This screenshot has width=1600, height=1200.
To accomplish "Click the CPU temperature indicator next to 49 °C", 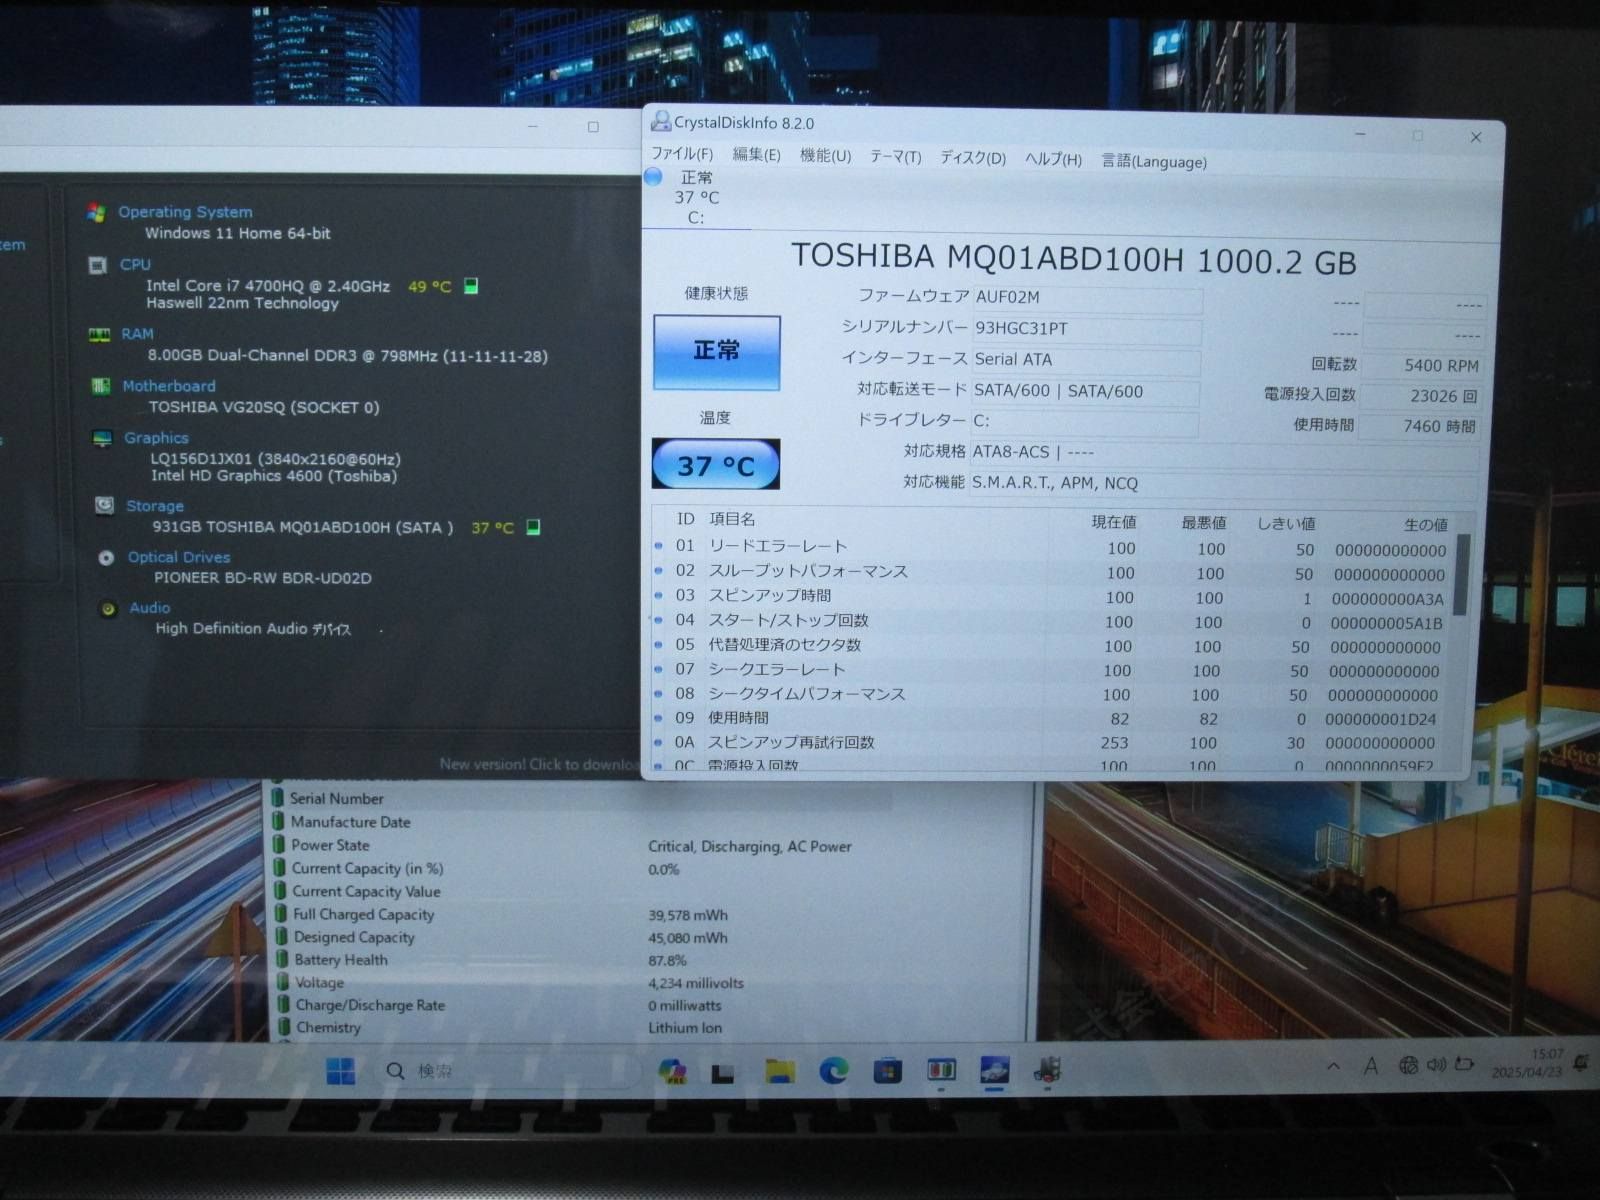I will (x=471, y=286).
